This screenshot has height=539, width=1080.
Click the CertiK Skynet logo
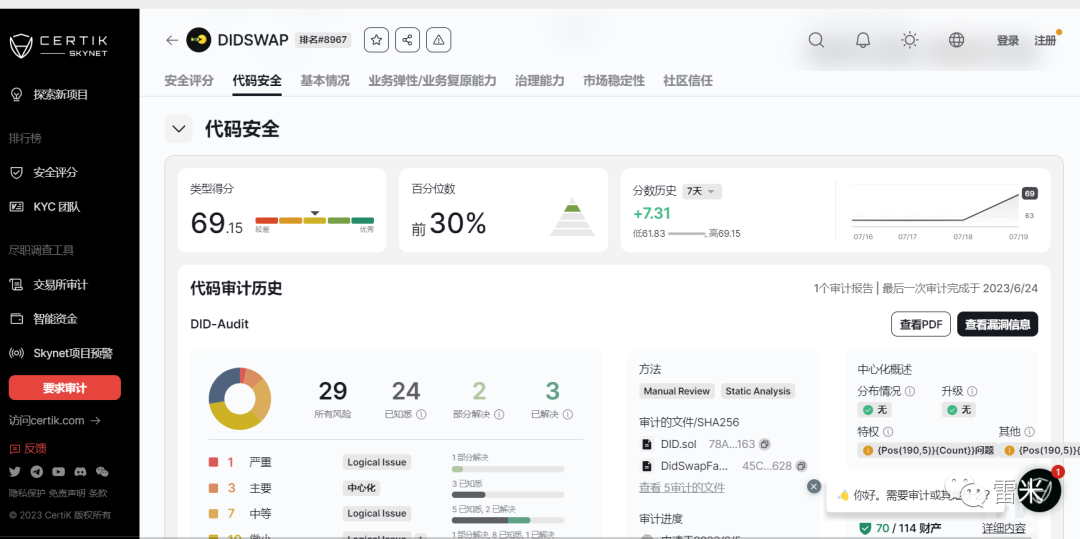(59, 46)
